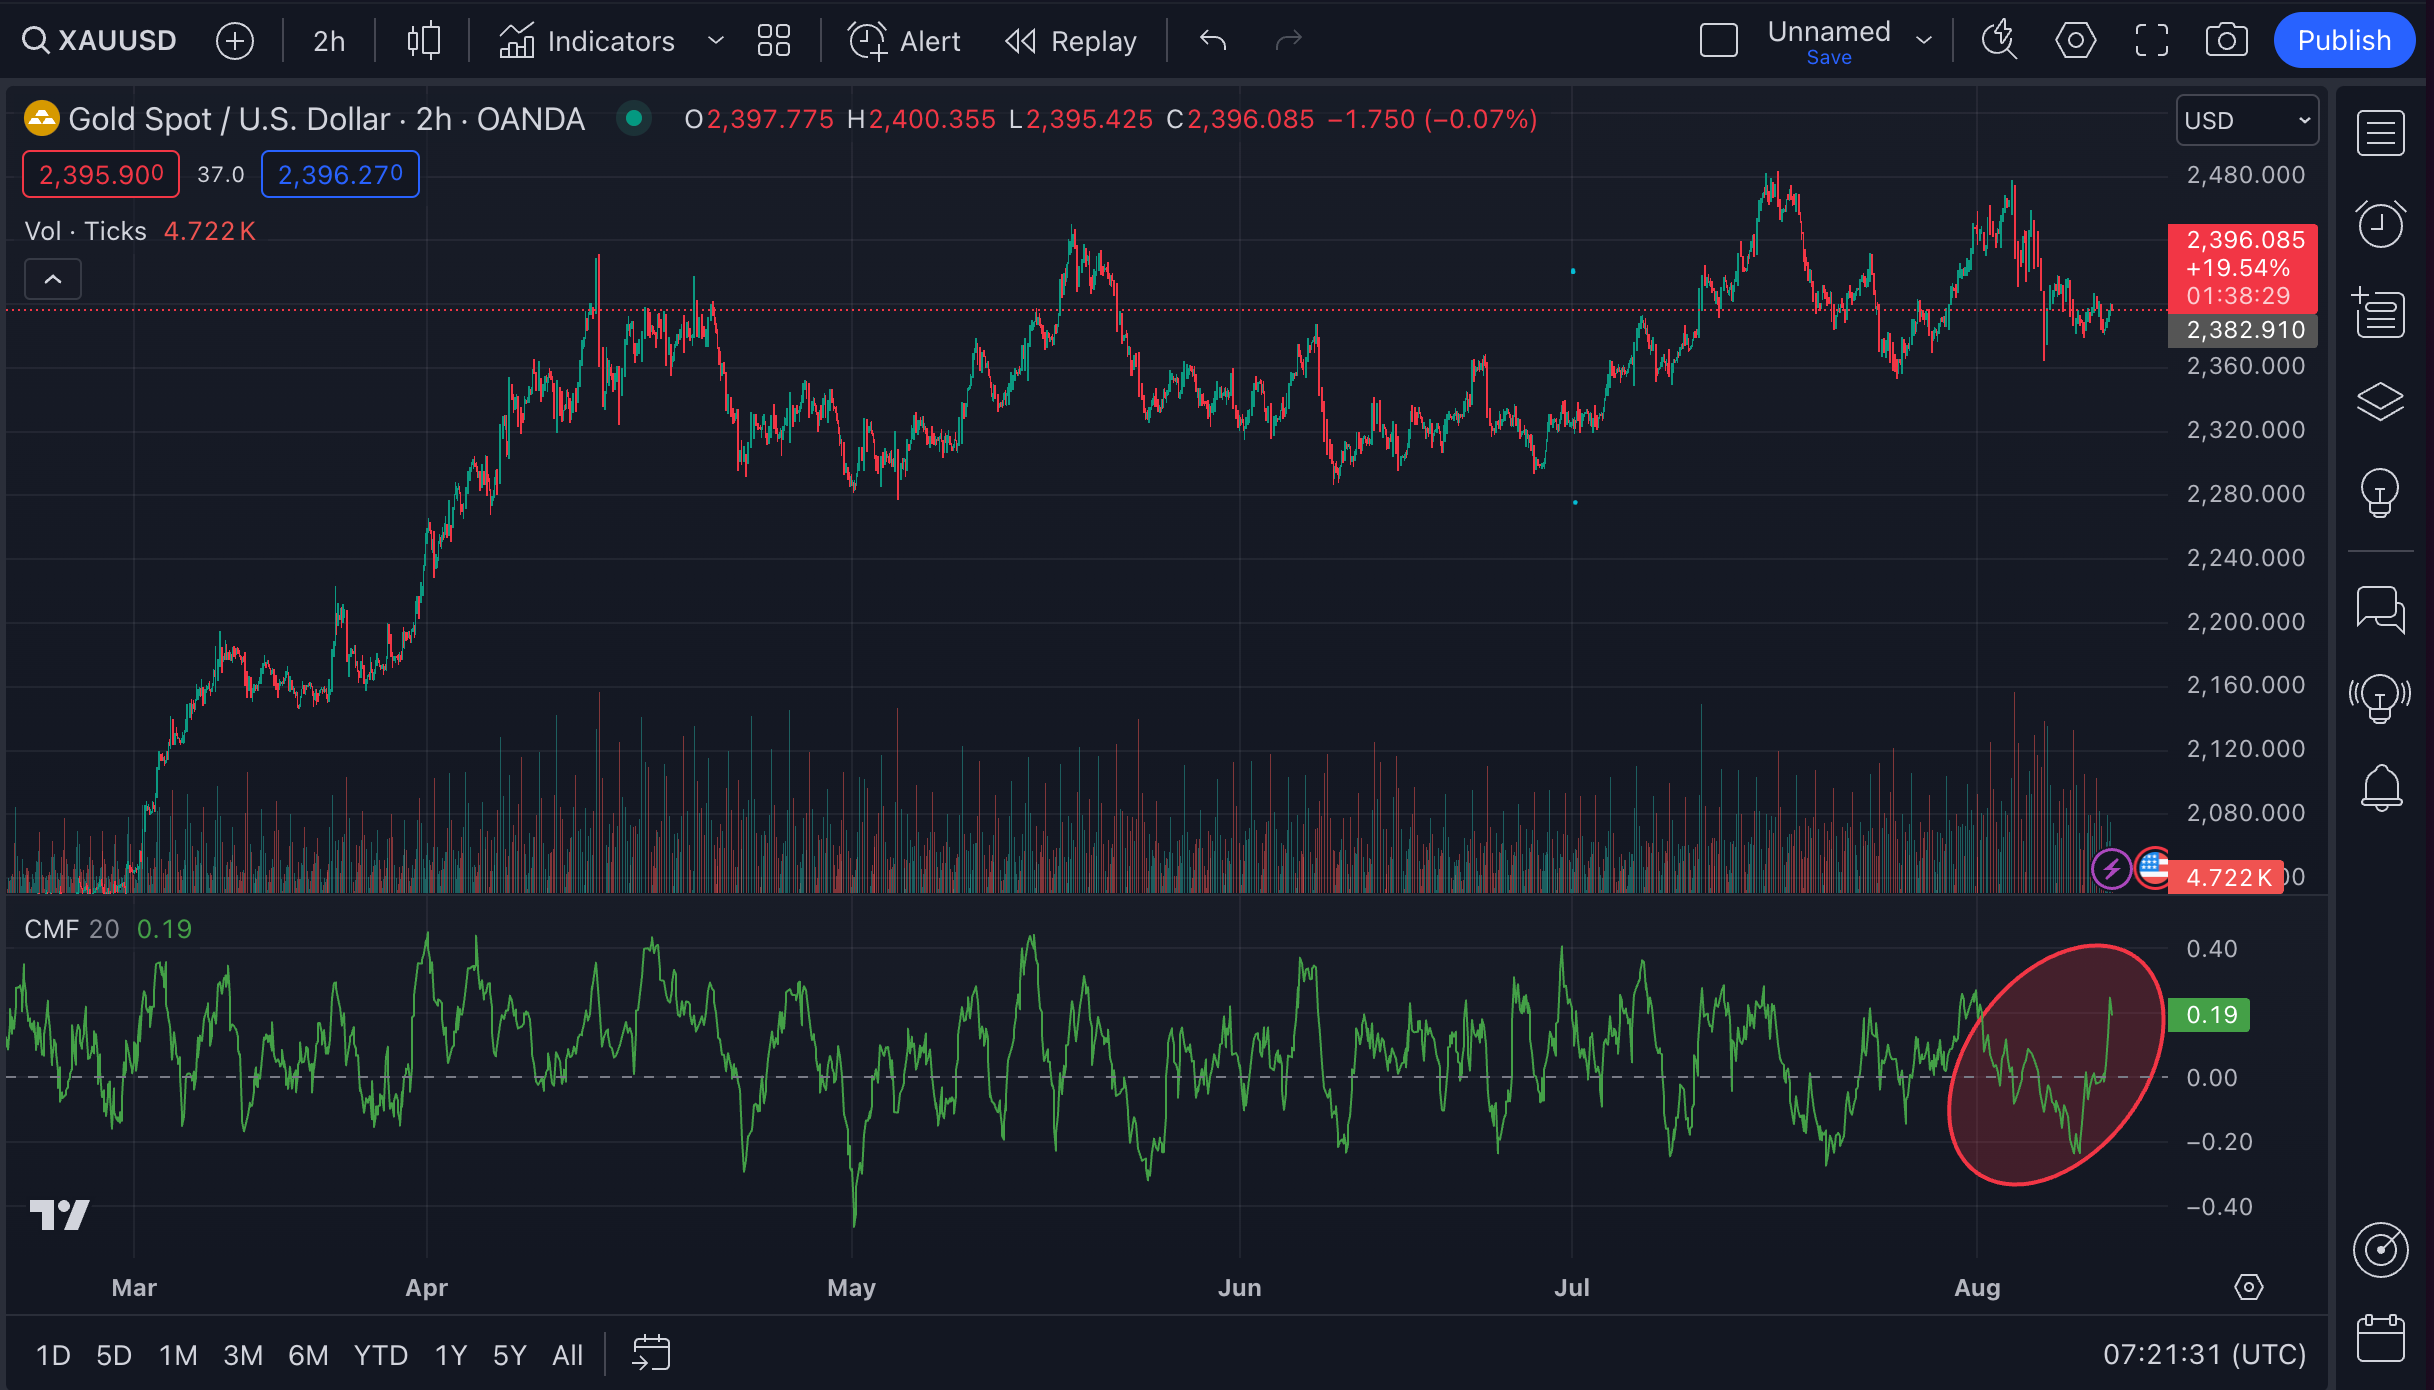Image resolution: width=2434 pixels, height=1390 pixels.
Task: Expand the USD currency dropdown
Action: [x=2247, y=121]
